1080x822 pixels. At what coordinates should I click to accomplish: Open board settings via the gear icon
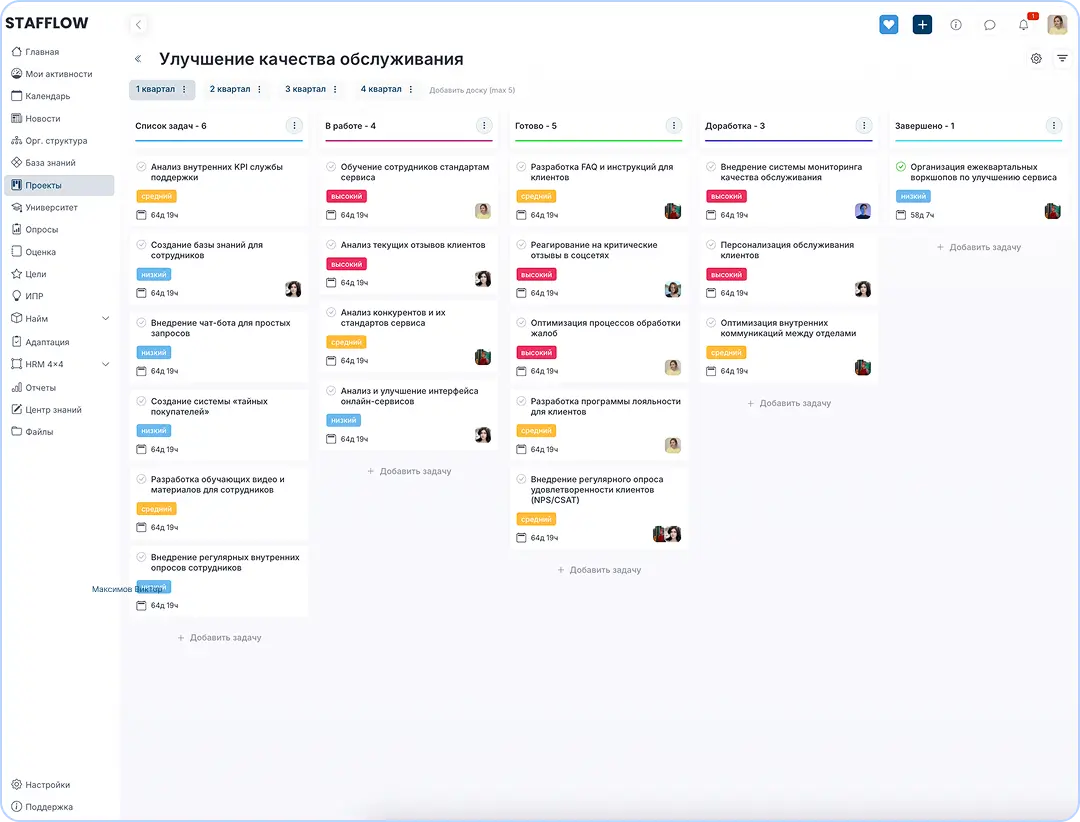tap(1036, 59)
